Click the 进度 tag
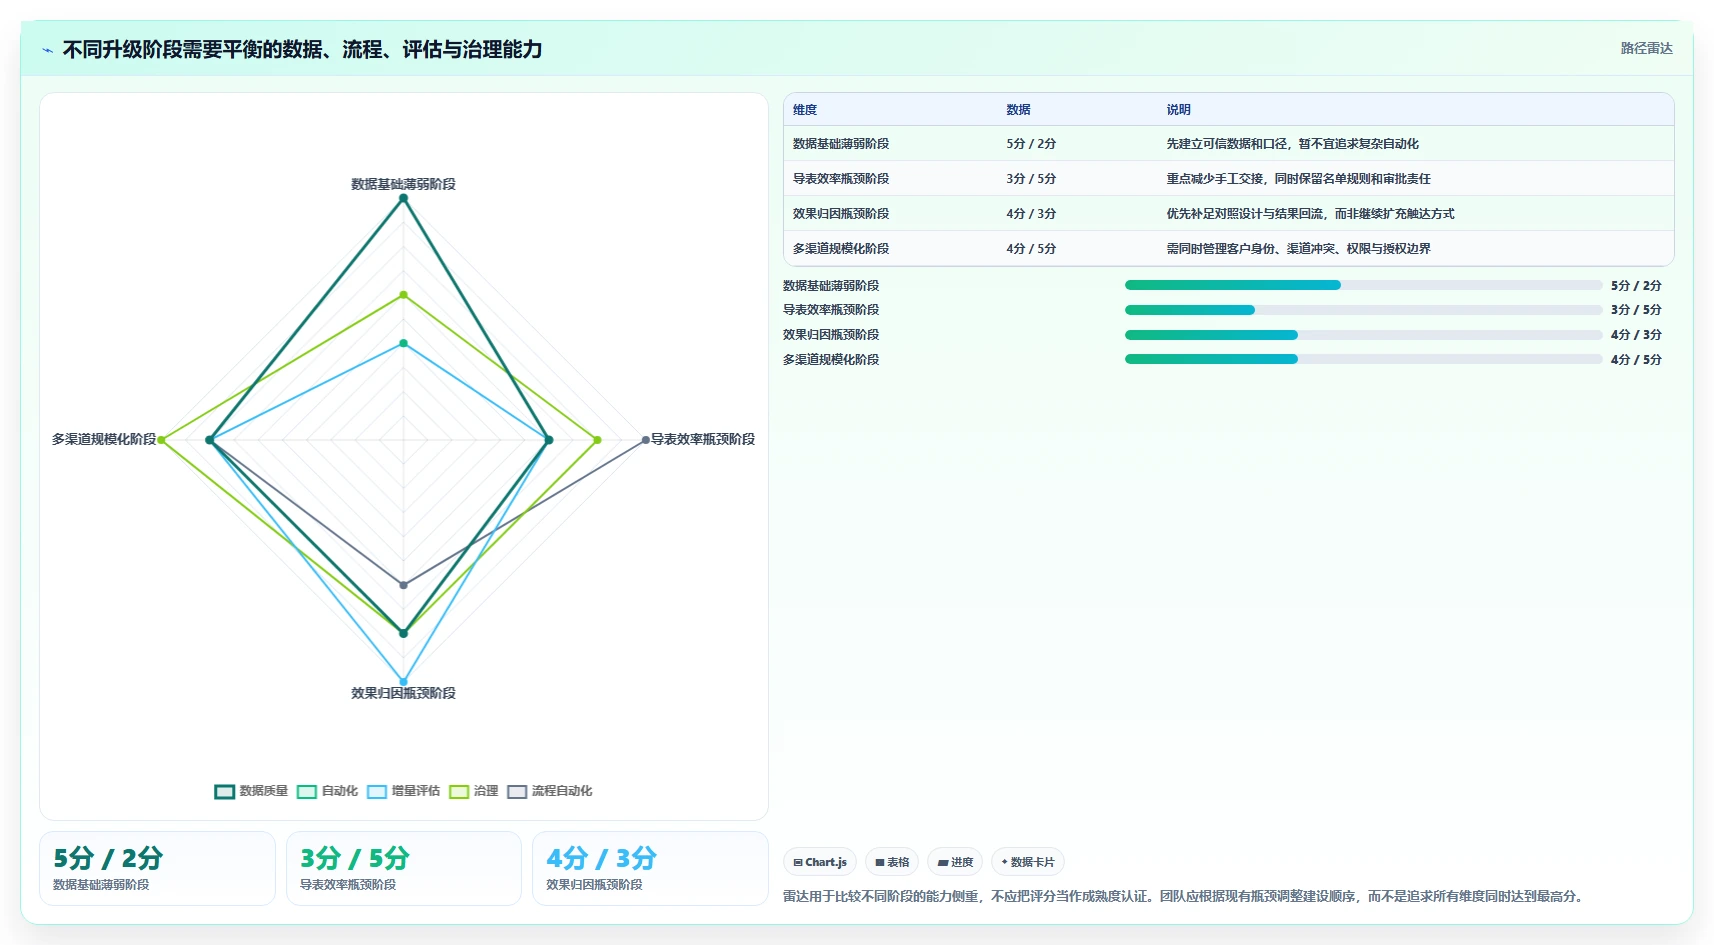This screenshot has width=1714, height=945. (x=955, y=862)
